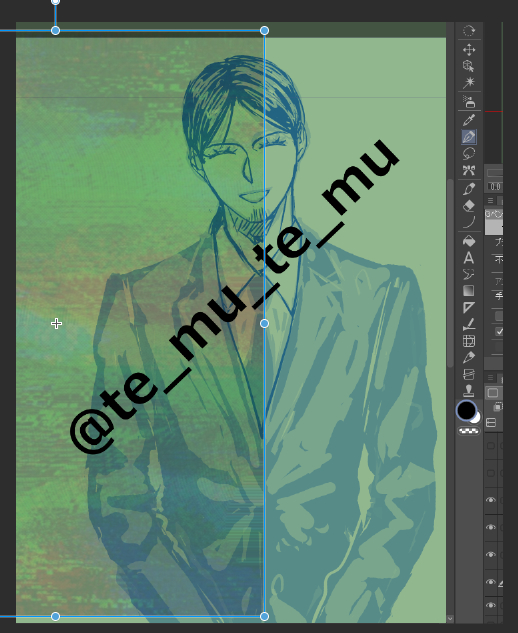The image size is (518, 633).
Task: Select the Pencil tool below frame tool
Action: pos(469,358)
